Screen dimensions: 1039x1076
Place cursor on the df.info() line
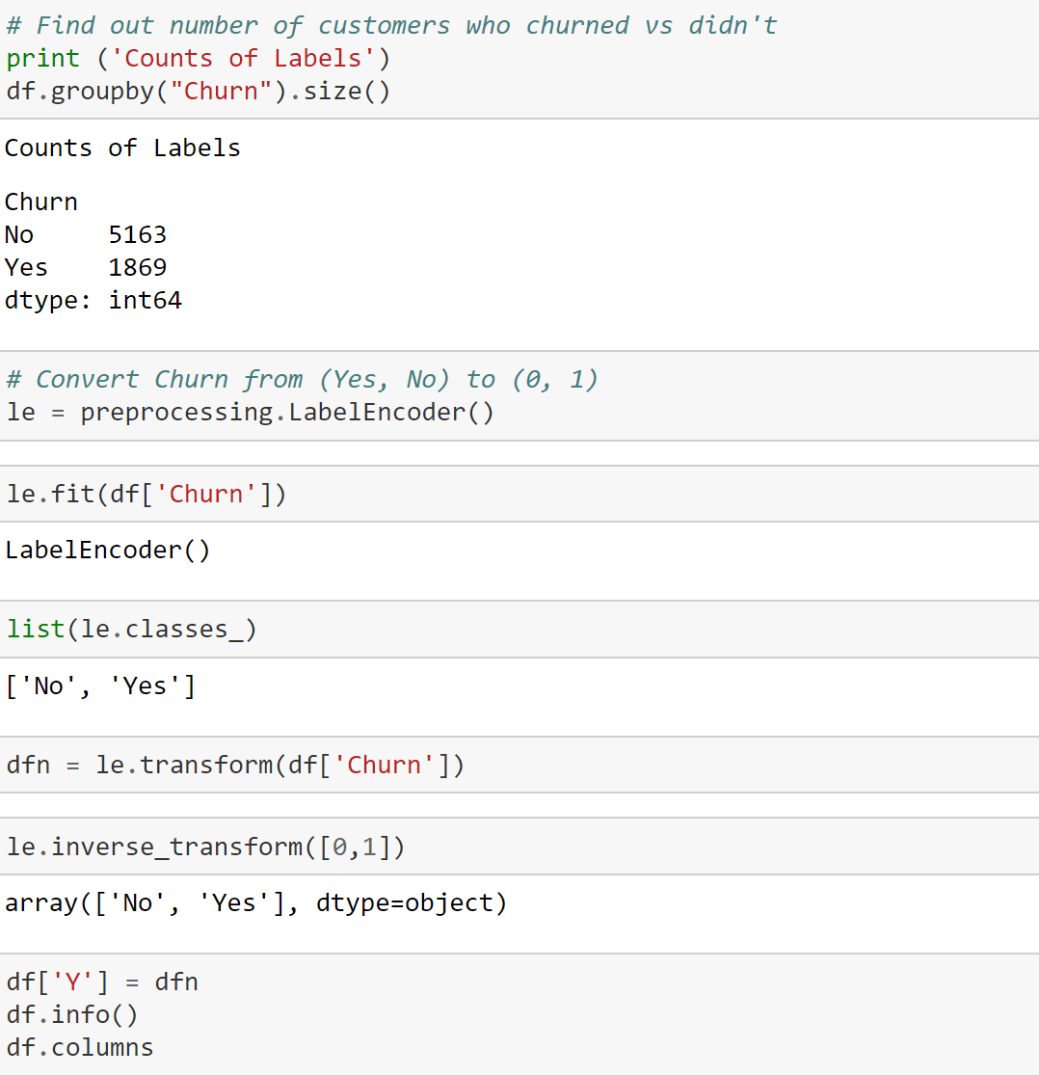[x=72, y=1015]
